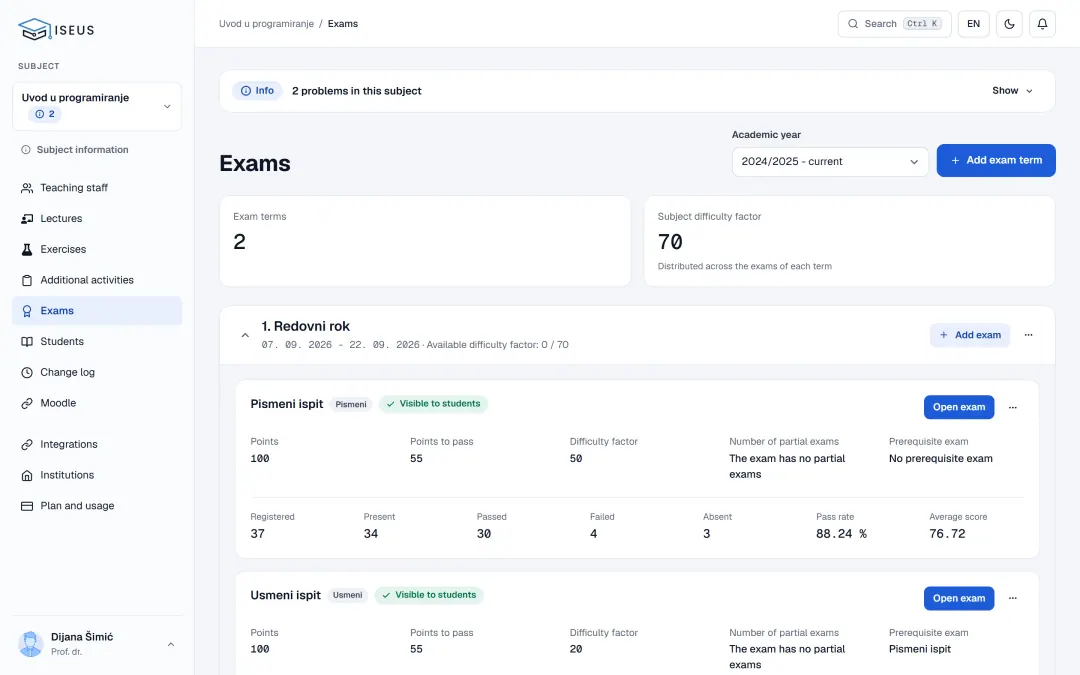The image size is (1080, 675).
Task: Expand the user profile menu chevron
Action: tap(171, 645)
